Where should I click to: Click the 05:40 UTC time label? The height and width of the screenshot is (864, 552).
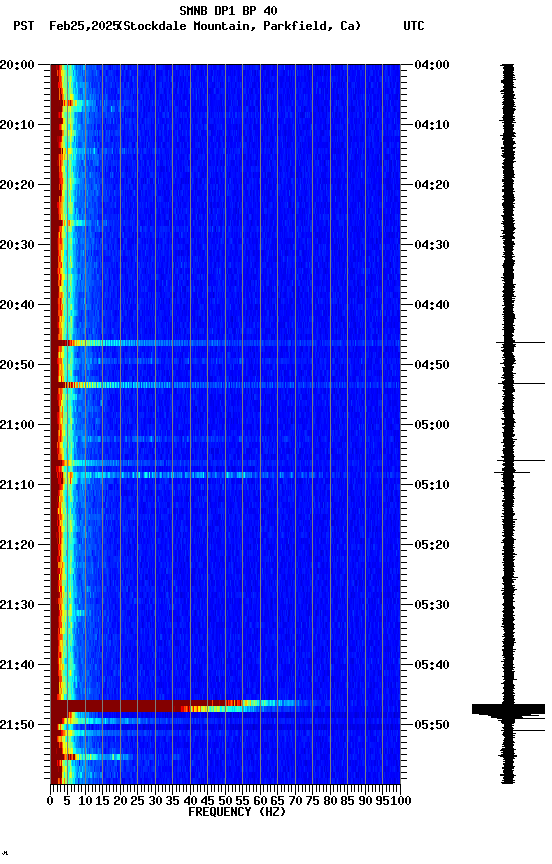(432, 666)
